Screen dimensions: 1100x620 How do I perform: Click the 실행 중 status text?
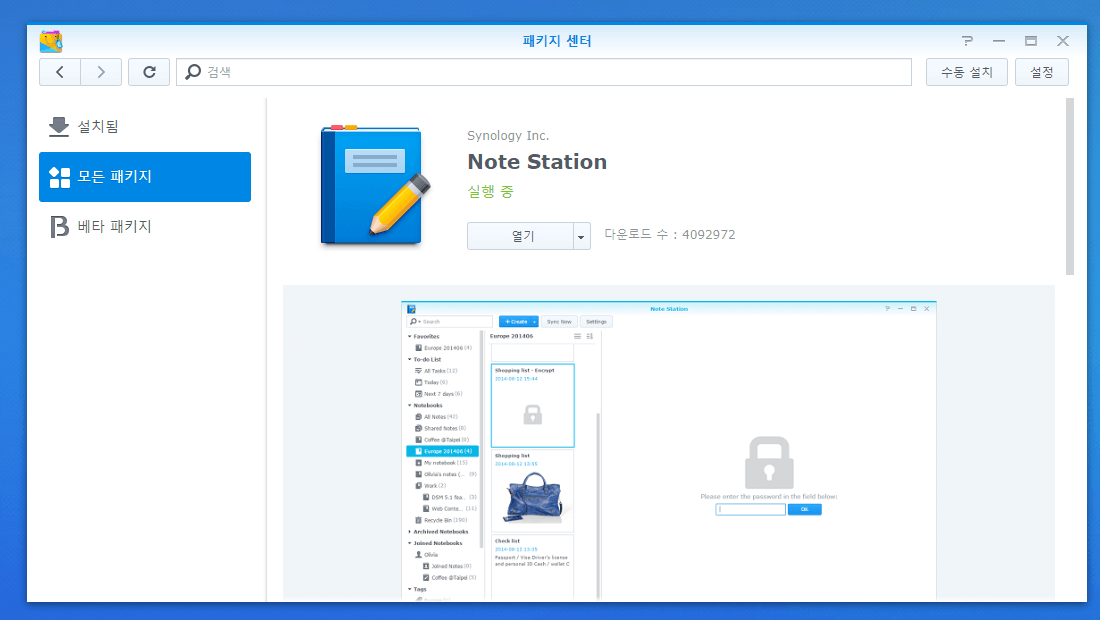[490, 191]
